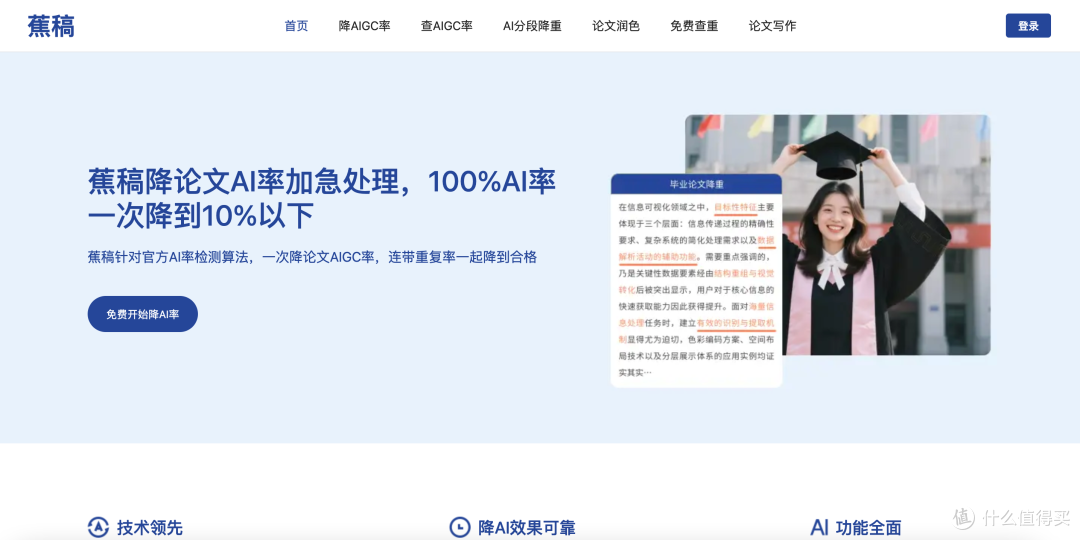The height and width of the screenshot is (540, 1080).
Task: Open the 降AIGC率 menu item
Action: point(364,26)
